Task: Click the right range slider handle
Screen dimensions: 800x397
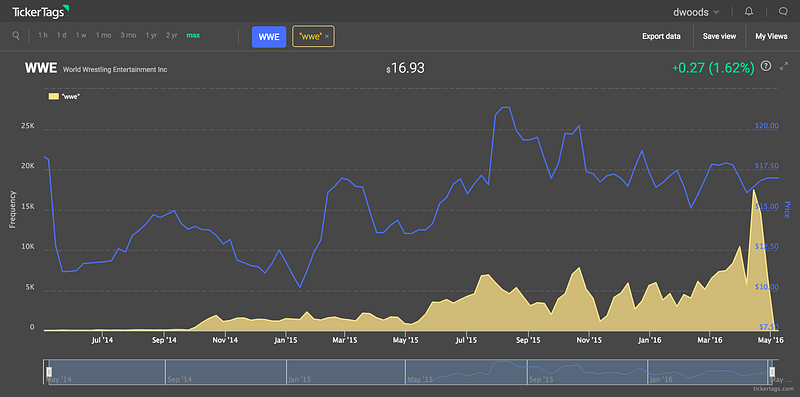Action: click(x=772, y=371)
